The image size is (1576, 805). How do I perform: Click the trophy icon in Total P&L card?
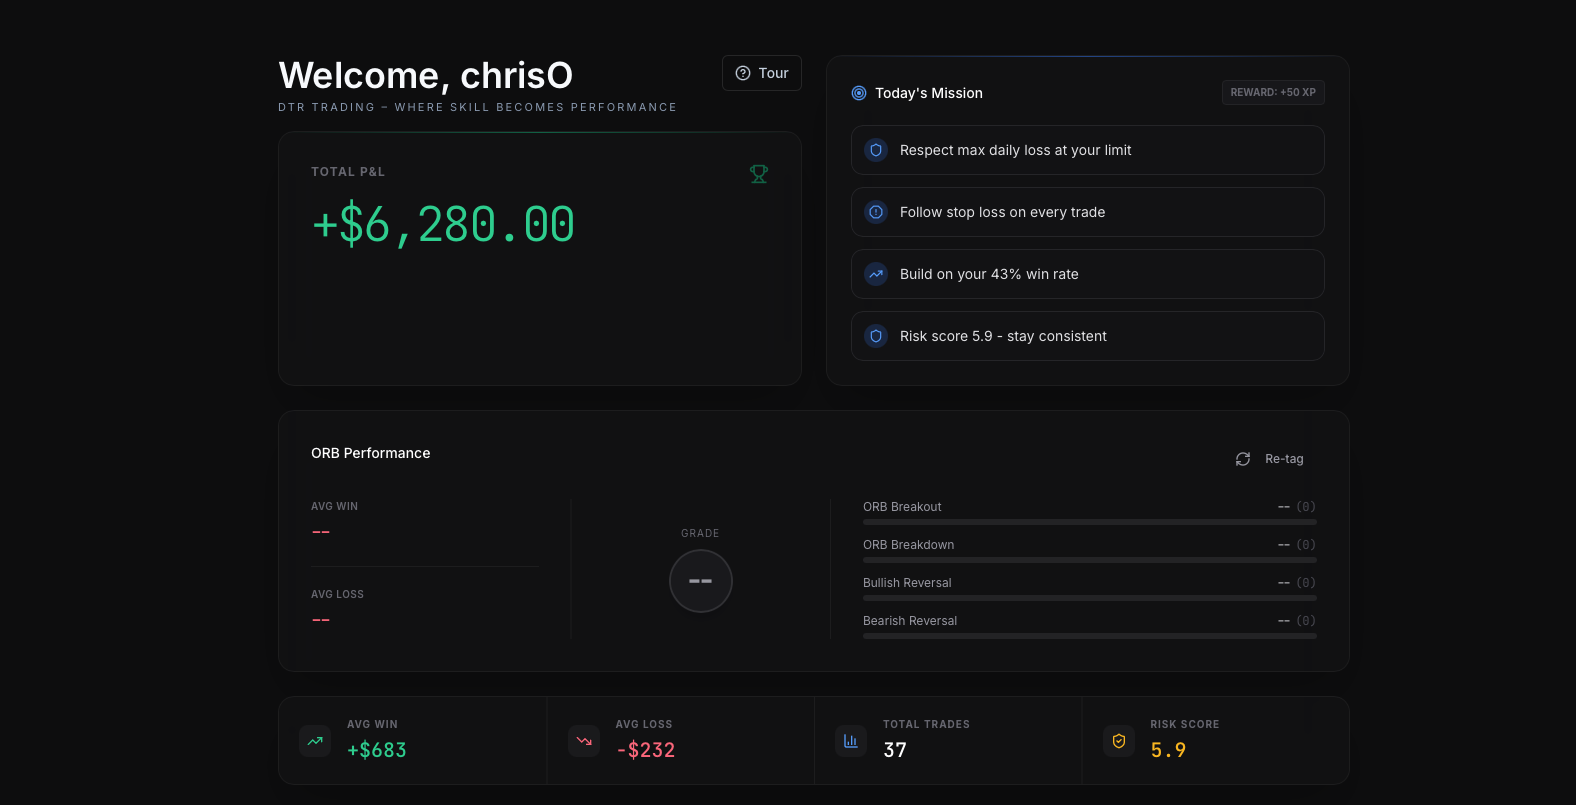(x=759, y=174)
